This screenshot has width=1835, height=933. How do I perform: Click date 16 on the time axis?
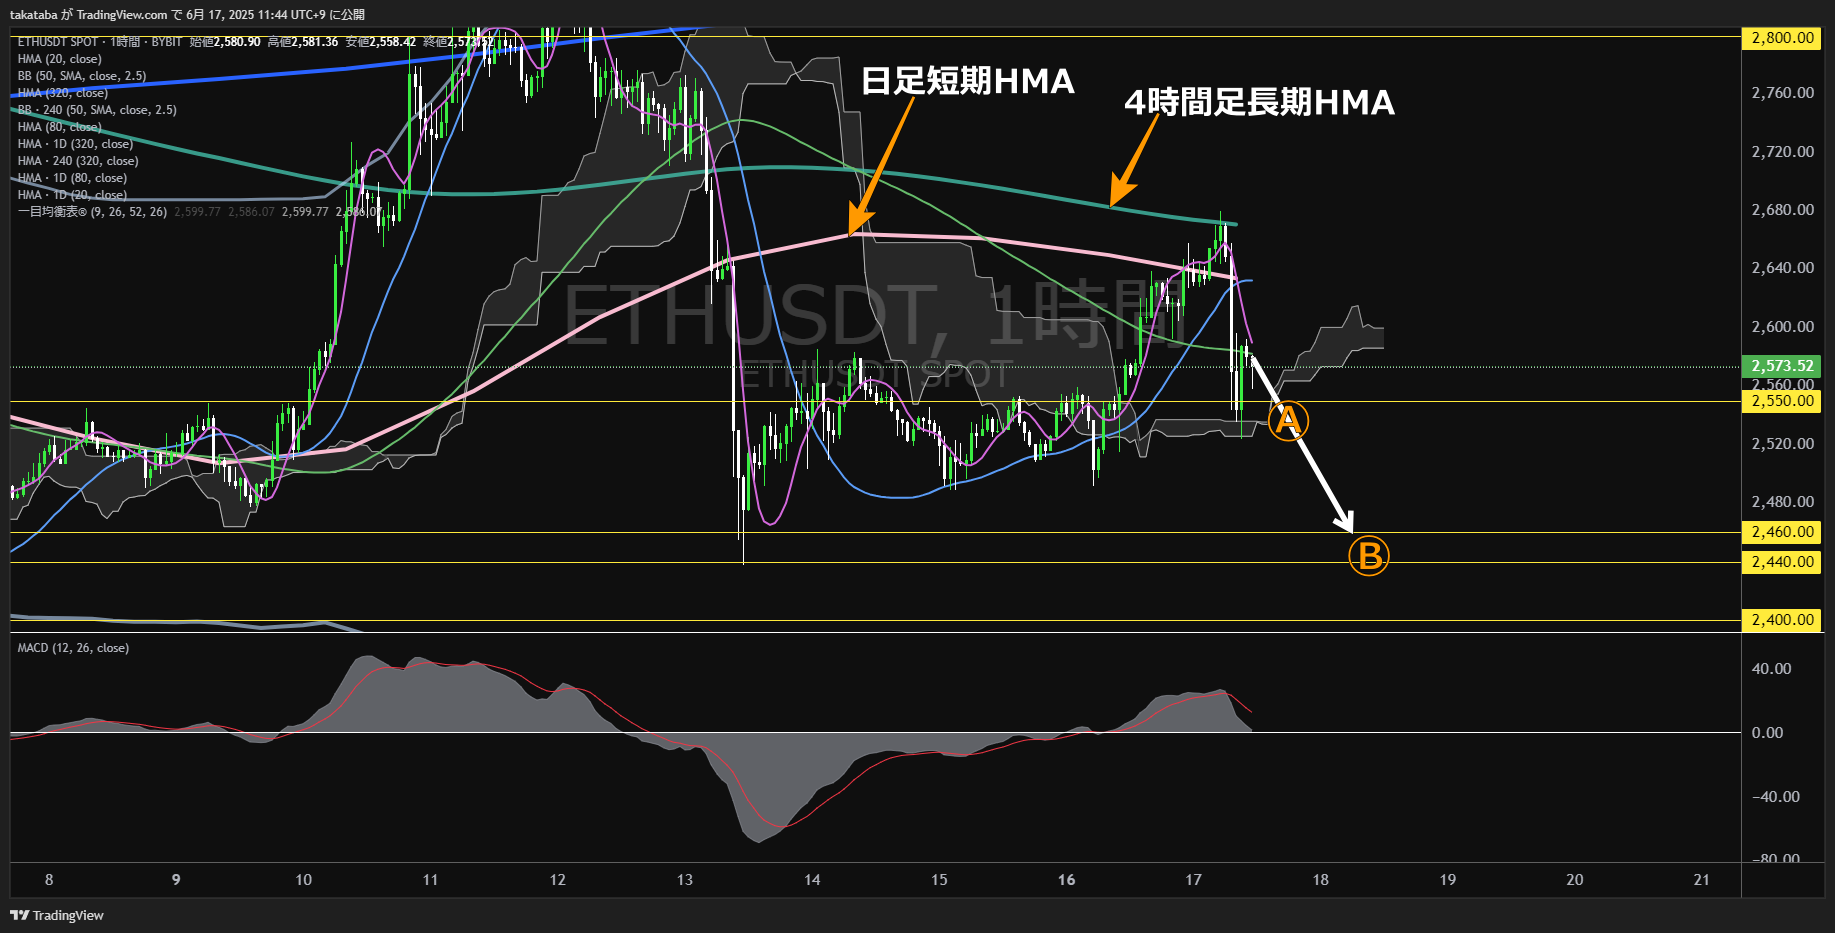pos(1066,880)
